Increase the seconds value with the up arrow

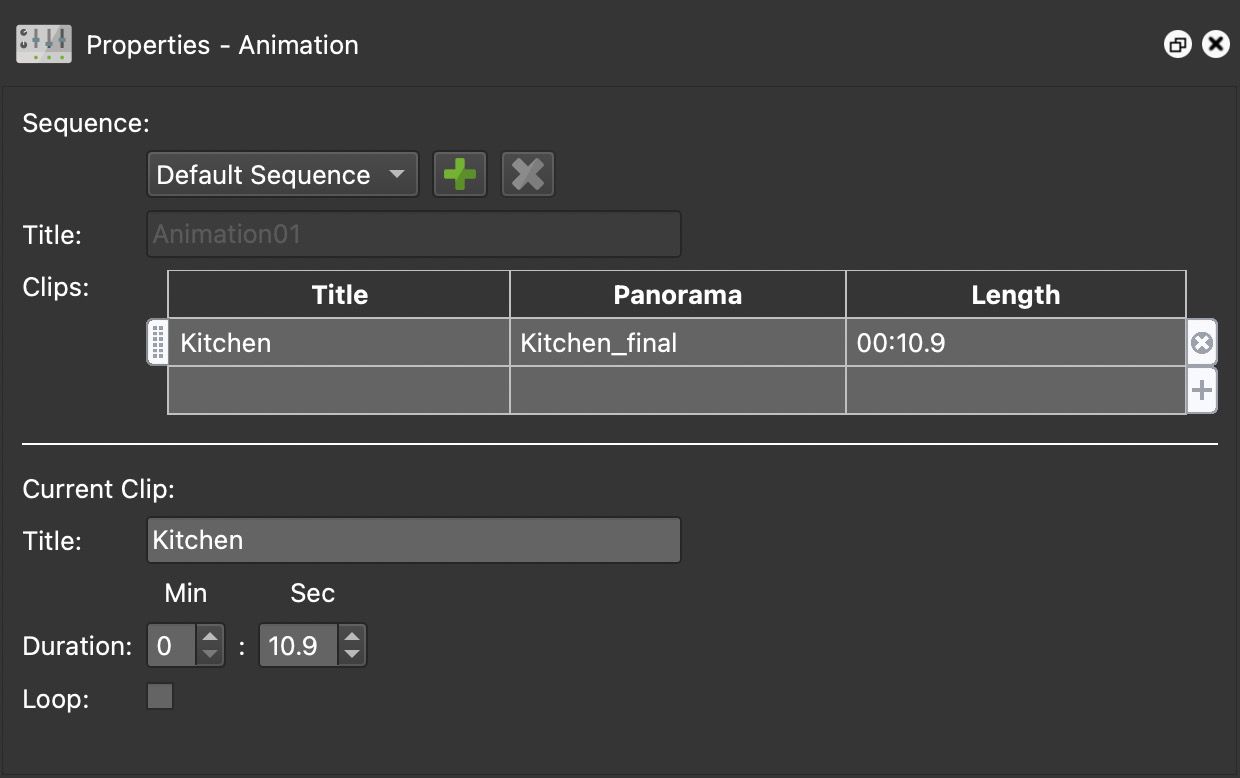(351, 638)
